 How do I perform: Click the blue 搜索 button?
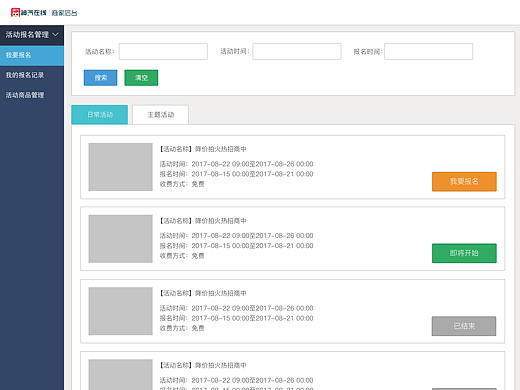(100, 78)
